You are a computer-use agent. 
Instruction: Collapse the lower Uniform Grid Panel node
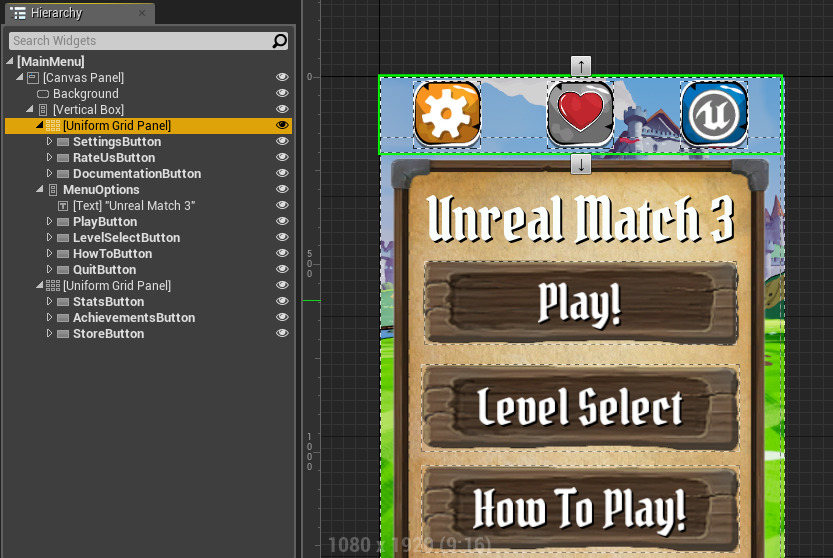click(x=40, y=285)
